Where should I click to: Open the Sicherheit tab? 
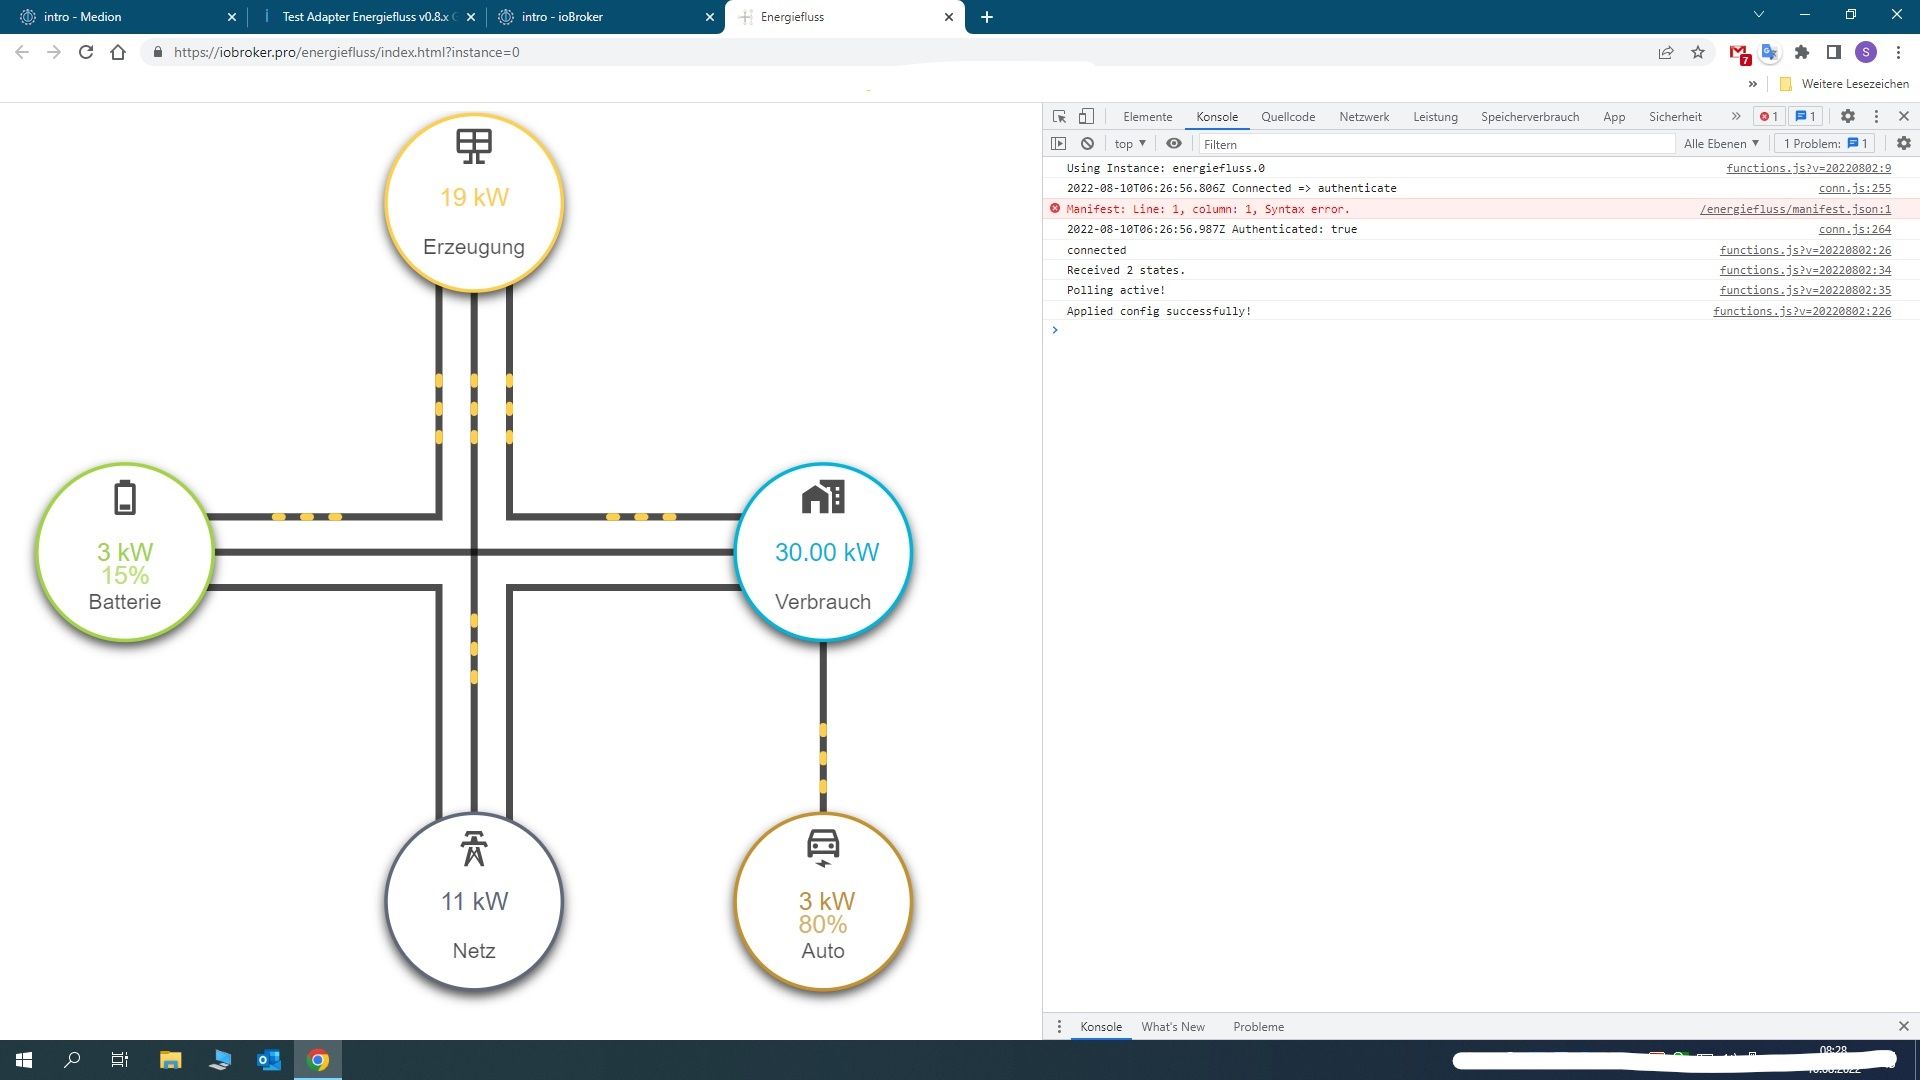point(1675,117)
